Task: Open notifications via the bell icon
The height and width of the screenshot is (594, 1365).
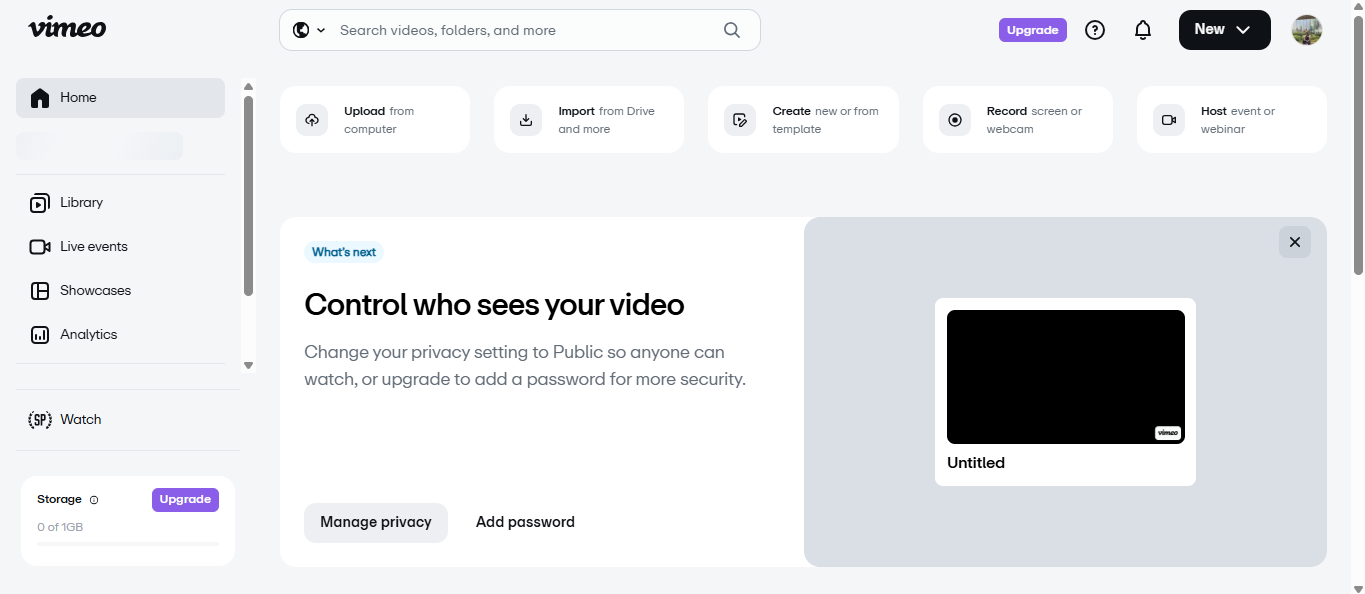Action: click(x=1142, y=30)
